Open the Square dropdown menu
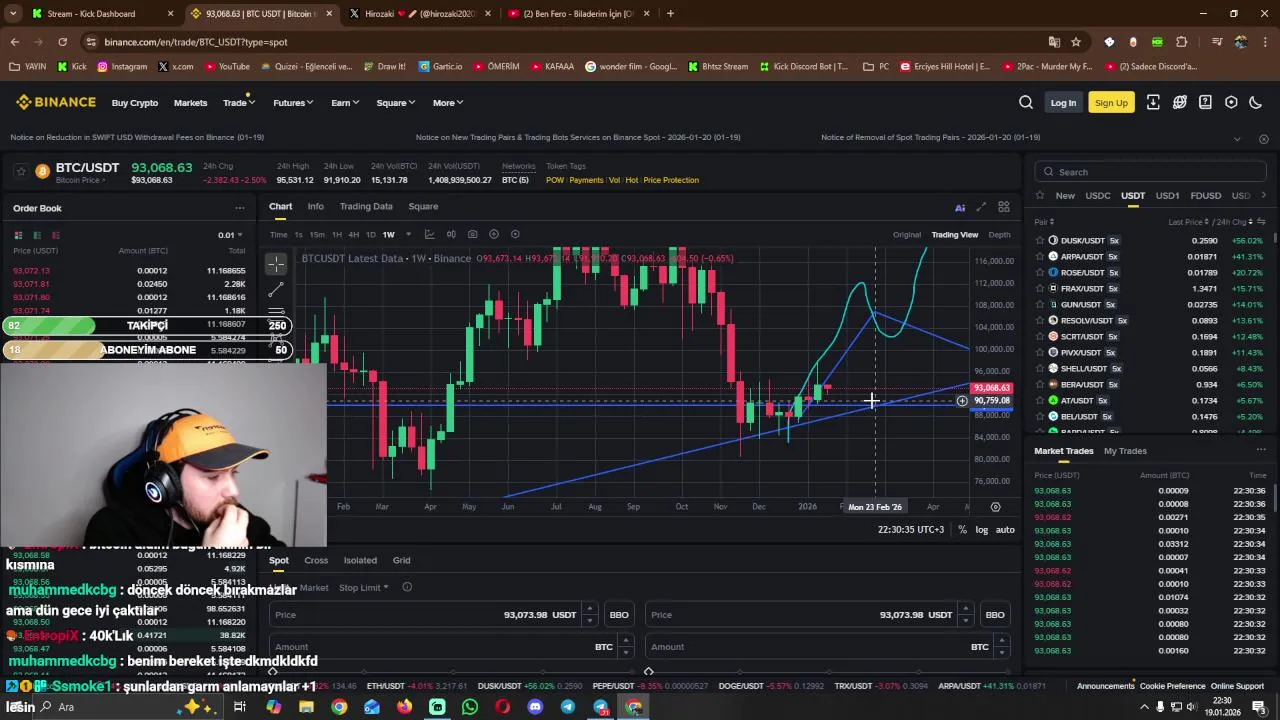The image size is (1280, 720). click(x=395, y=102)
